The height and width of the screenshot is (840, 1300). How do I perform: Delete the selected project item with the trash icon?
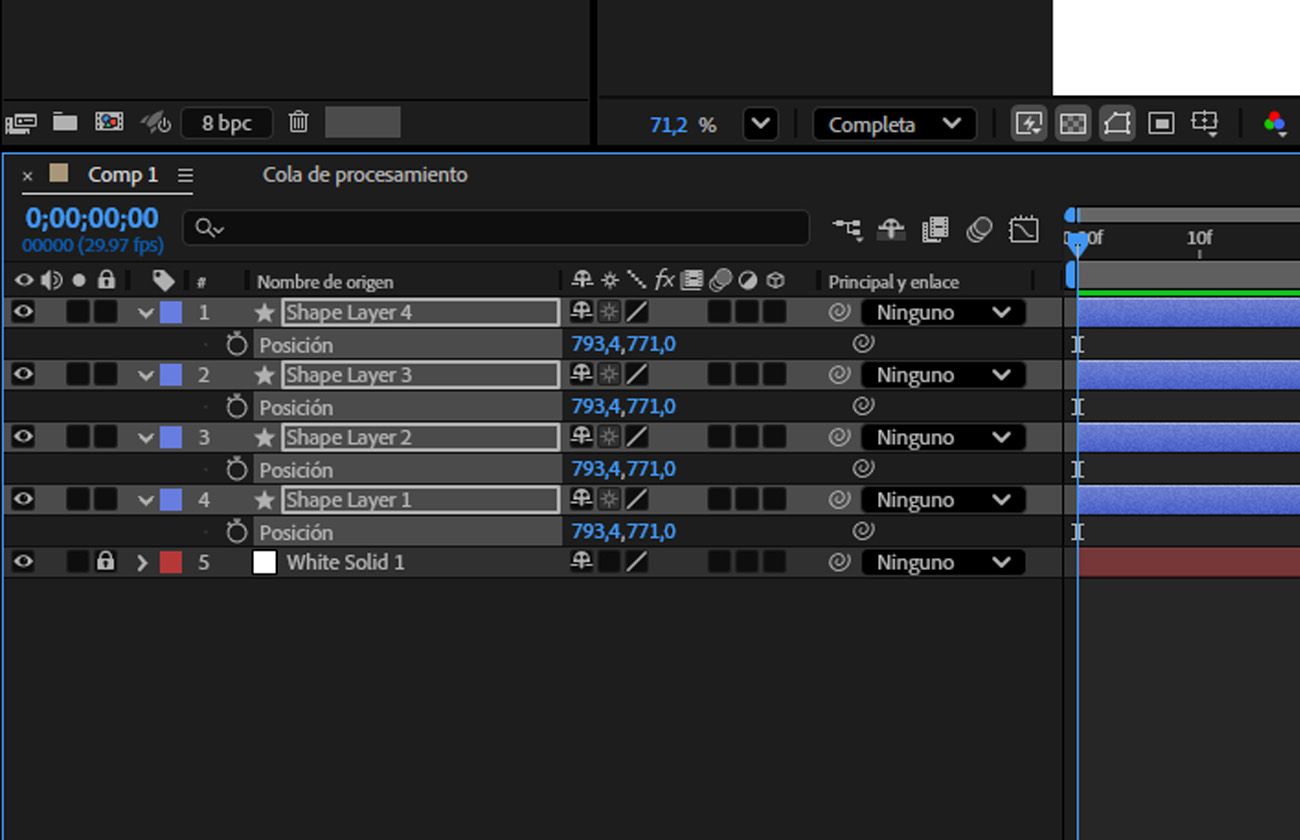(298, 122)
